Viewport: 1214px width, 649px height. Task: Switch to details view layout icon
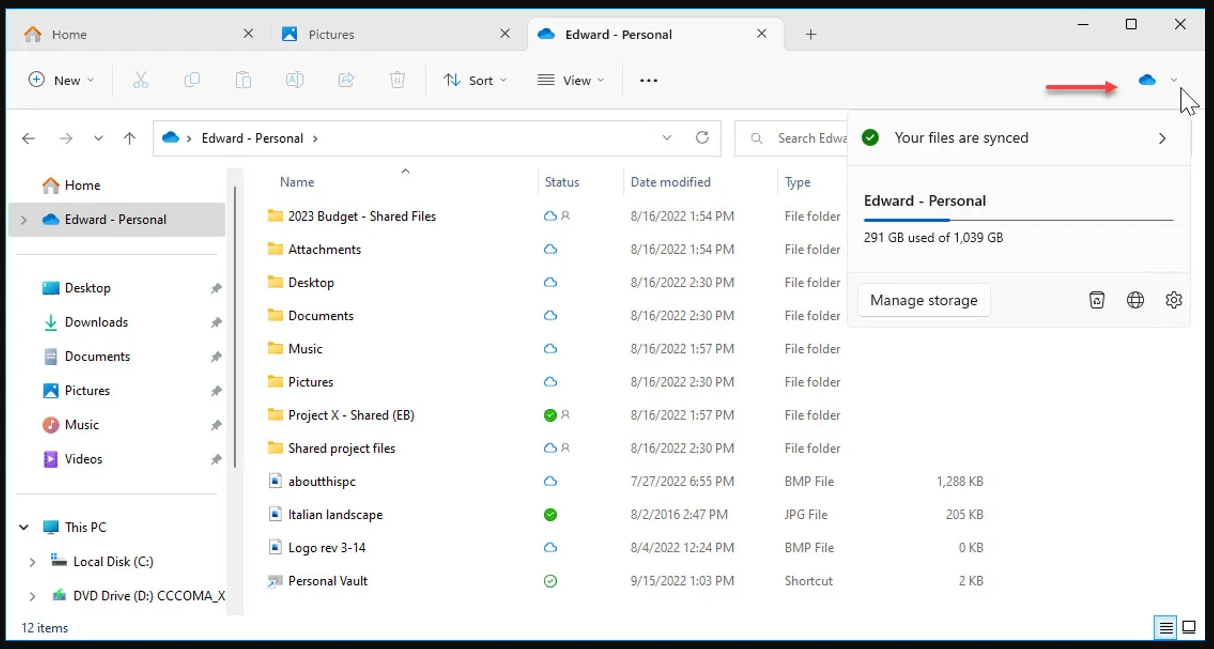click(x=1166, y=628)
